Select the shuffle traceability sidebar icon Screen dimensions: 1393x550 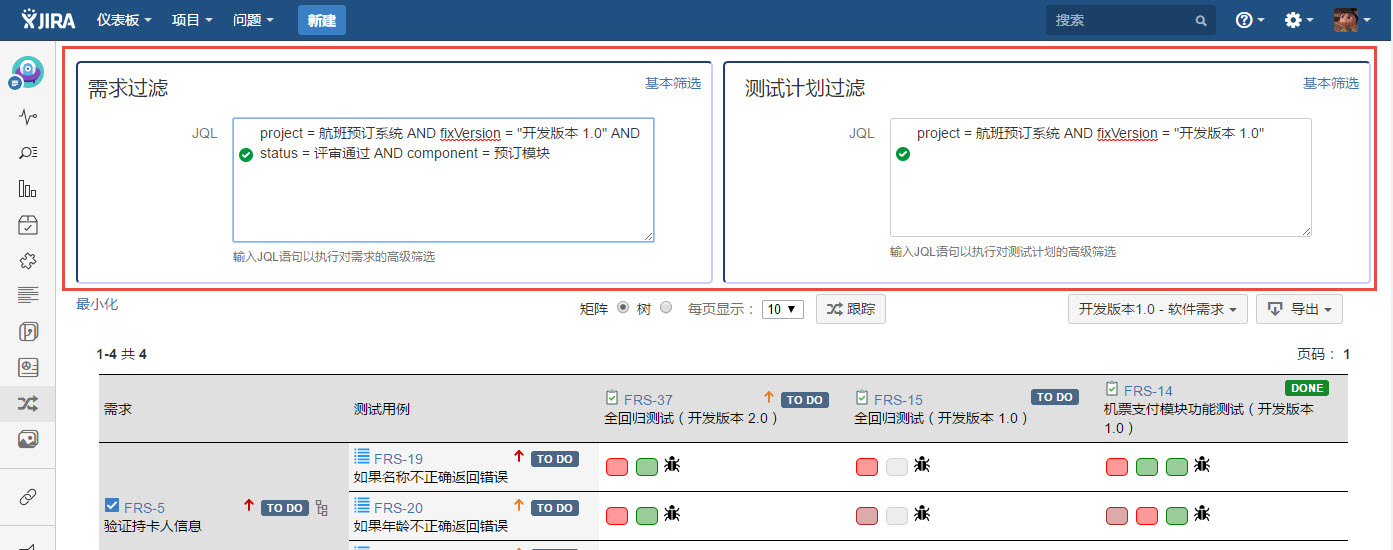(28, 403)
